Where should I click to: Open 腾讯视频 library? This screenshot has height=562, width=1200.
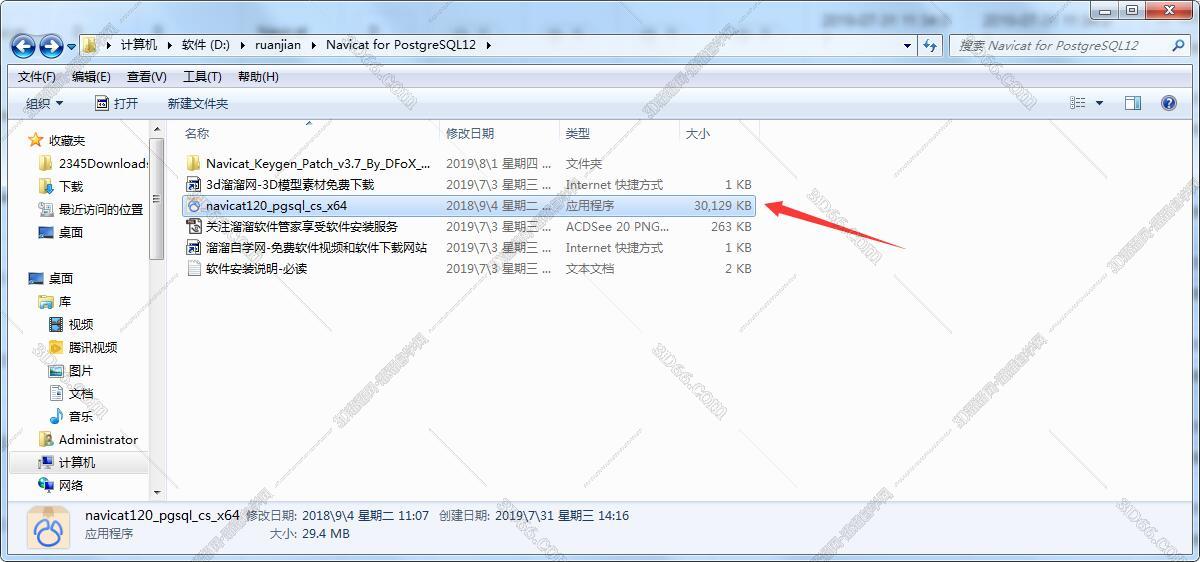93,347
